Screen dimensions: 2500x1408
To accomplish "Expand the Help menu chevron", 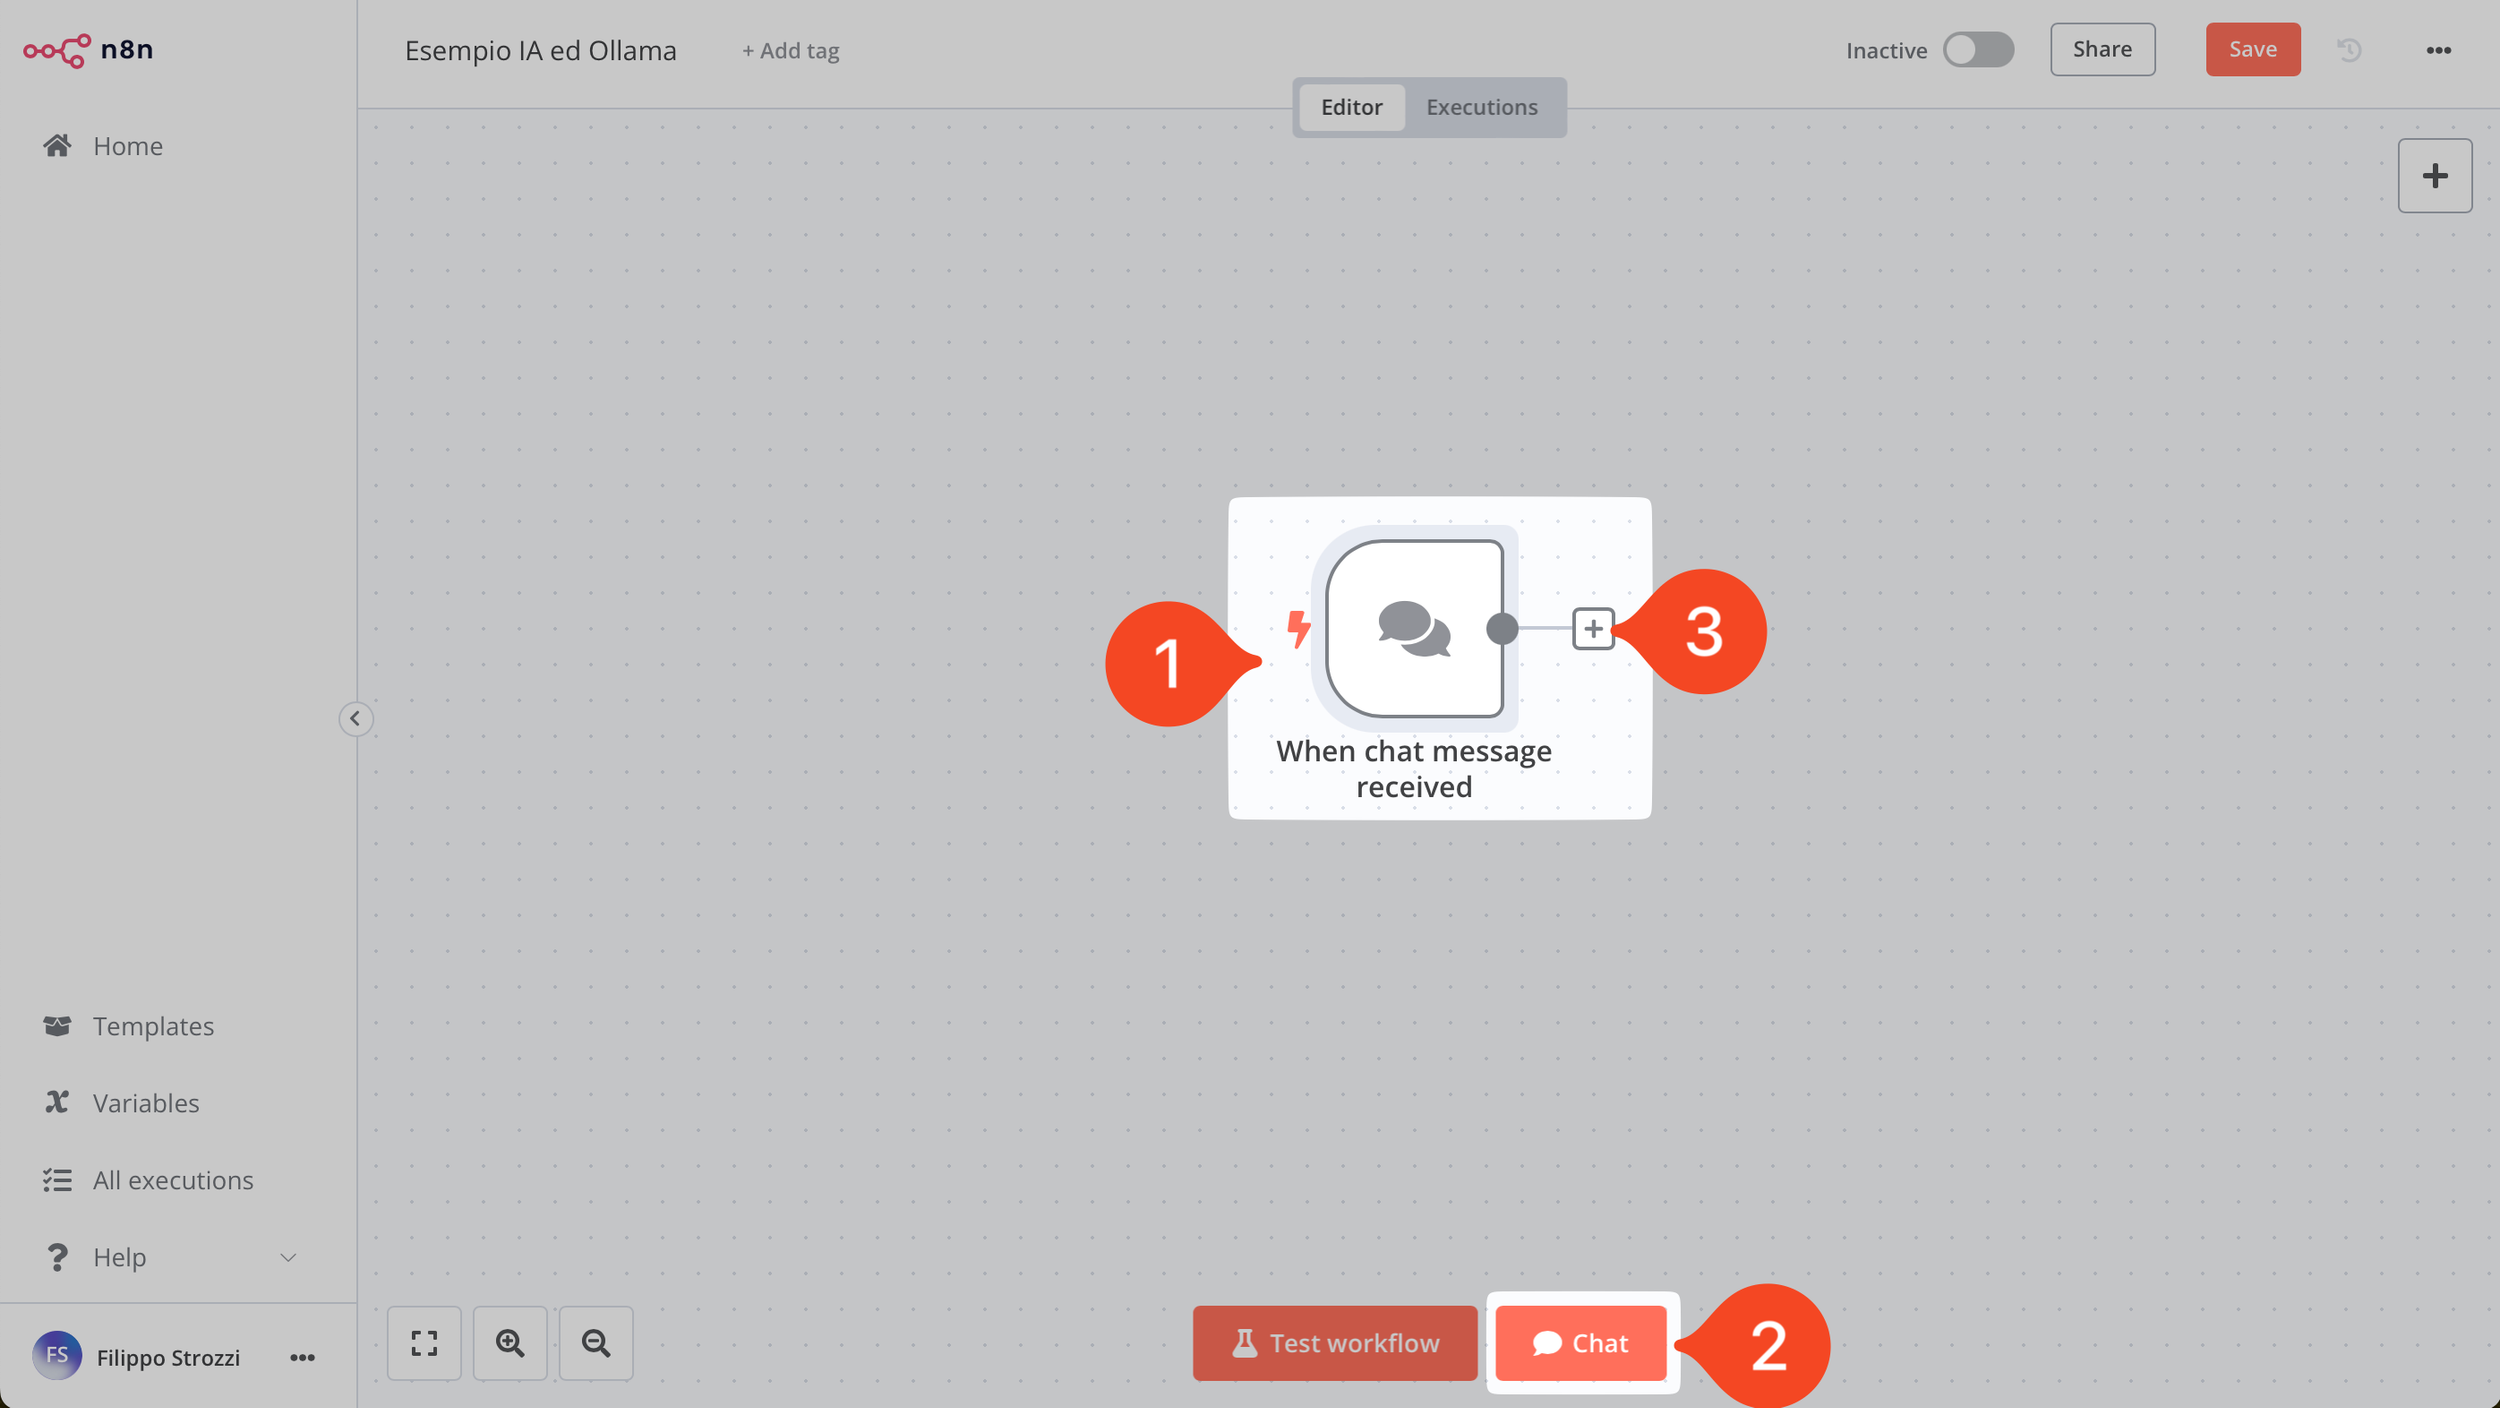I will point(288,1257).
